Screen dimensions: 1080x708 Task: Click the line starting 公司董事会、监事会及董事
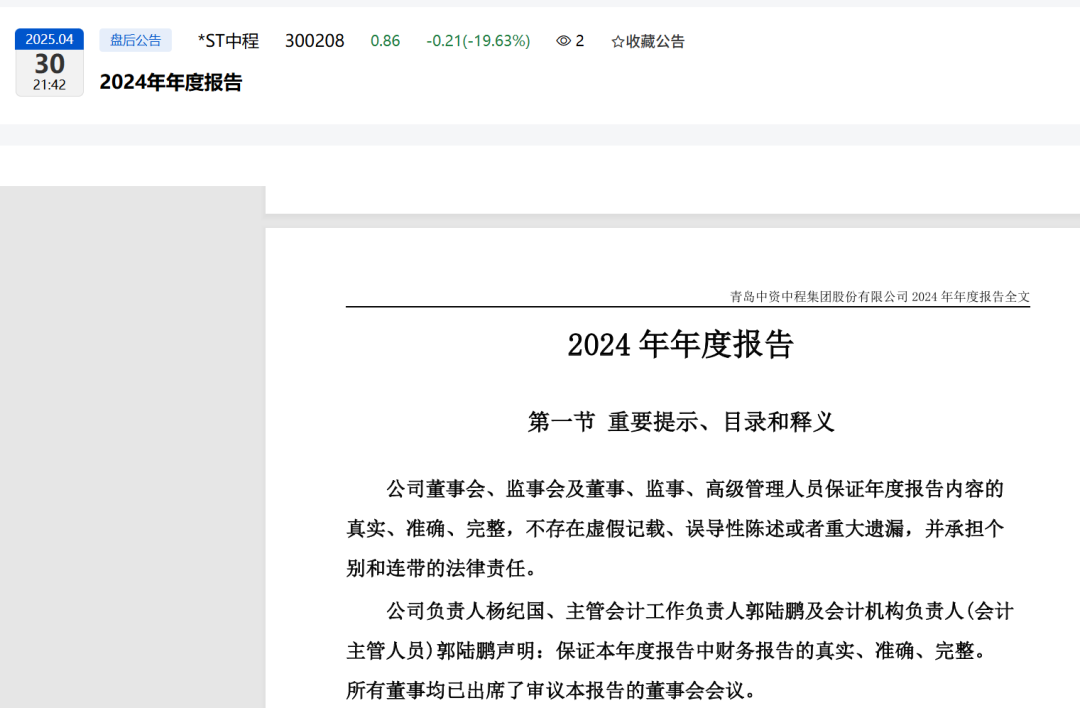(694, 489)
